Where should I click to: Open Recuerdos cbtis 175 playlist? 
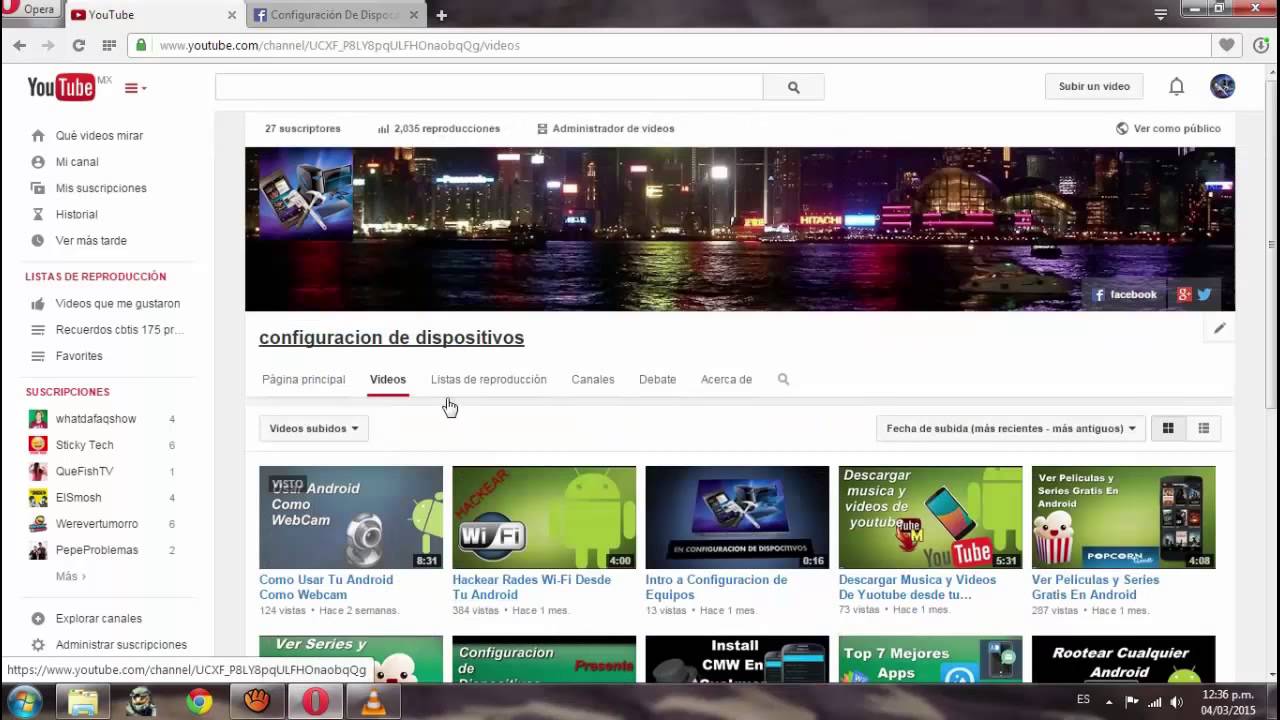(x=119, y=329)
